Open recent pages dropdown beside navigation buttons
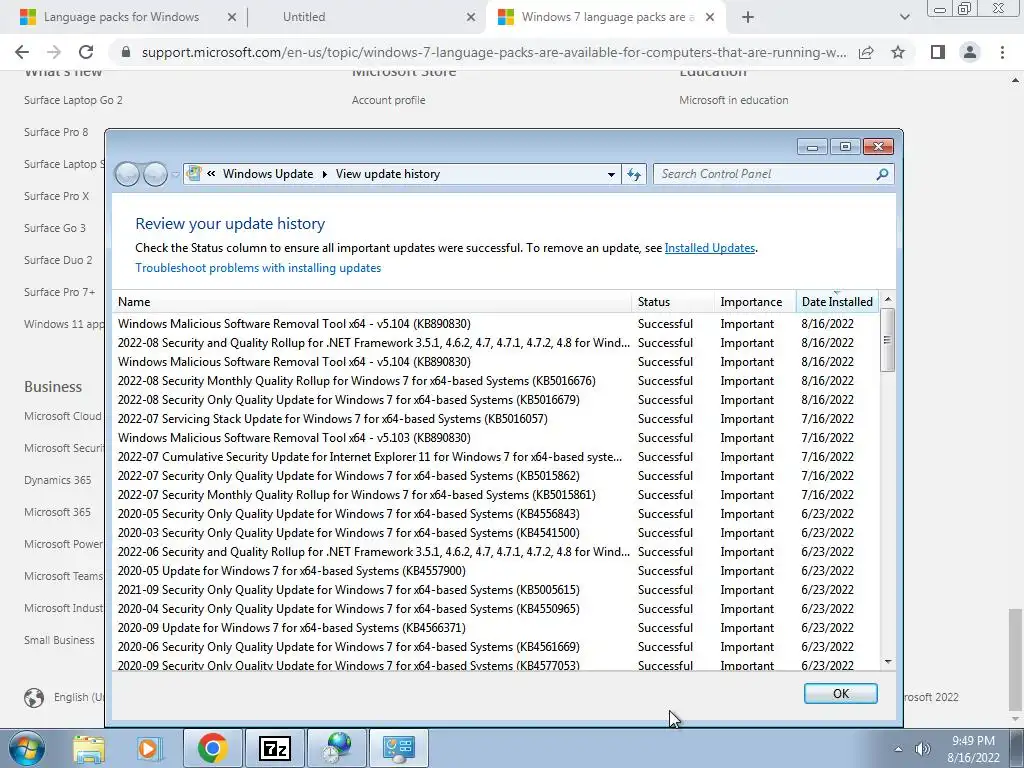The height and width of the screenshot is (768, 1024). [175, 174]
